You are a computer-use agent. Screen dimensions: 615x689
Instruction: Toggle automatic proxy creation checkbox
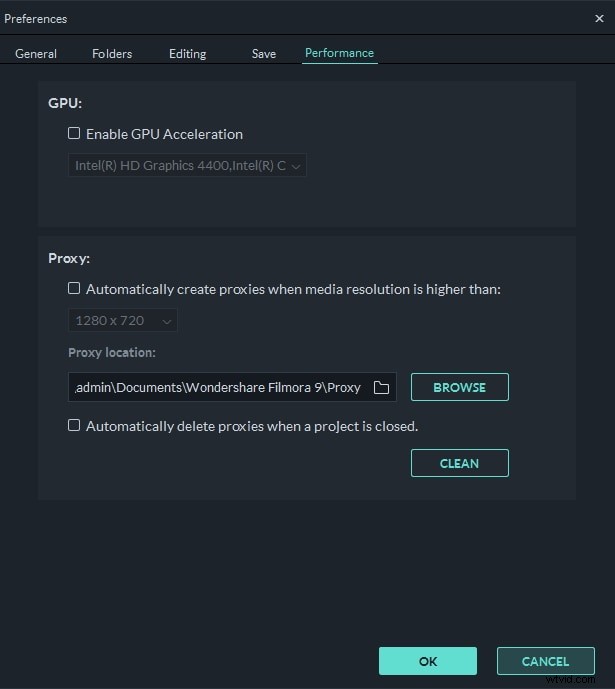click(74, 289)
